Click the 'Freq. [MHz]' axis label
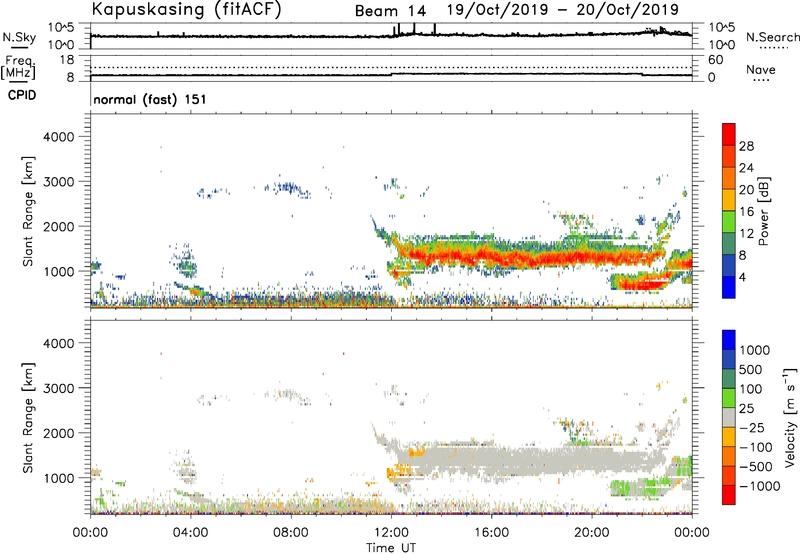The height and width of the screenshot is (554, 800). pyautogui.click(x=19, y=68)
